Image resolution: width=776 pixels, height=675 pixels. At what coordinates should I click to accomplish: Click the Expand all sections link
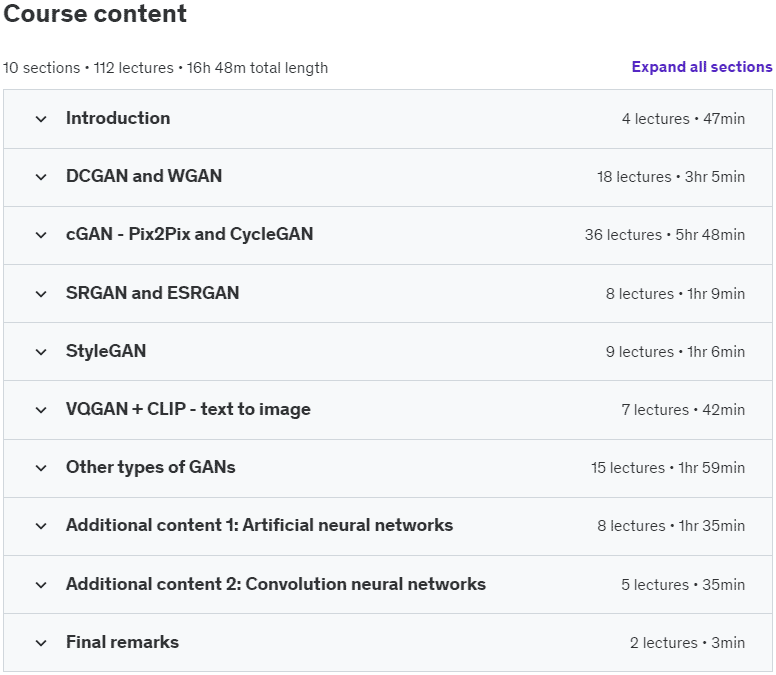[702, 67]
